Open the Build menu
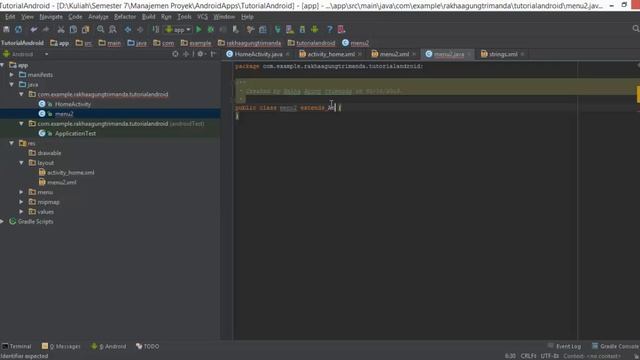Viewport: 640px width, 360px height. tap(149, 17)
